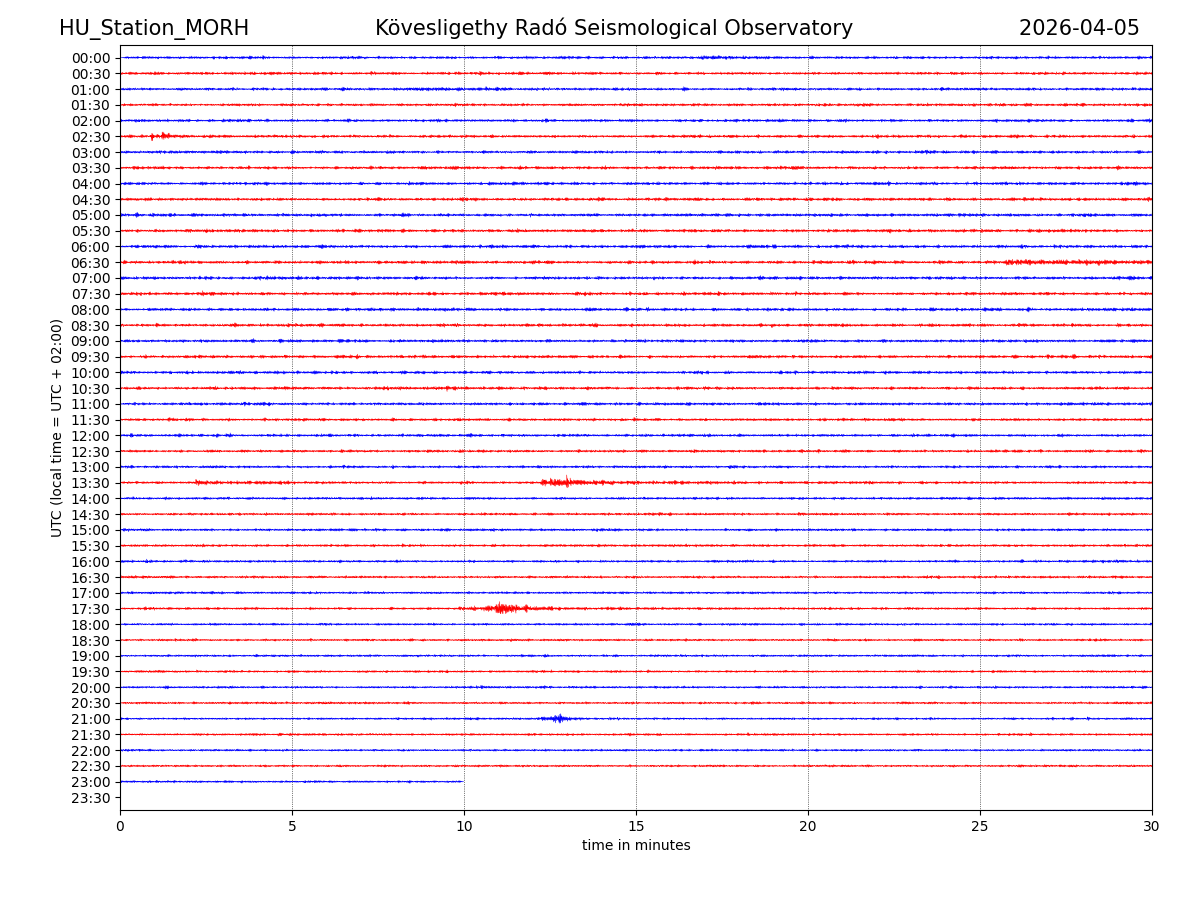Click the 'time in minutes' axis label

[x=636, y=846]
